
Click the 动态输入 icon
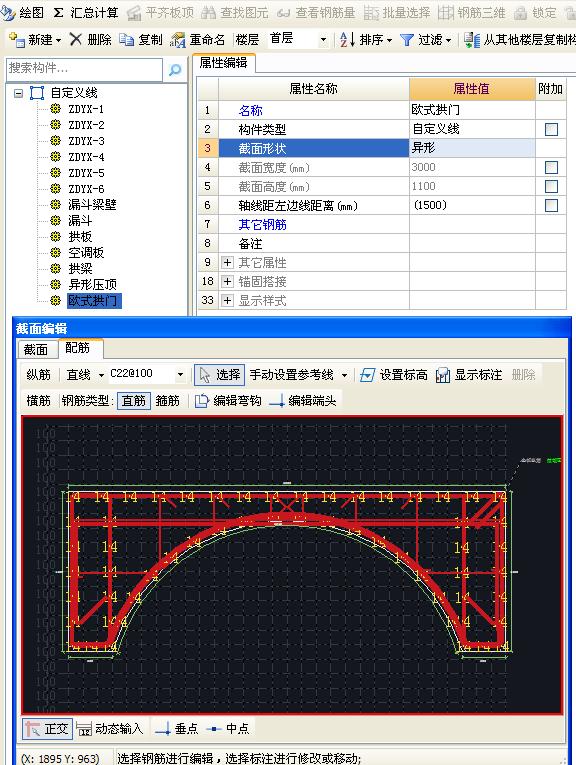pos(84,729)
